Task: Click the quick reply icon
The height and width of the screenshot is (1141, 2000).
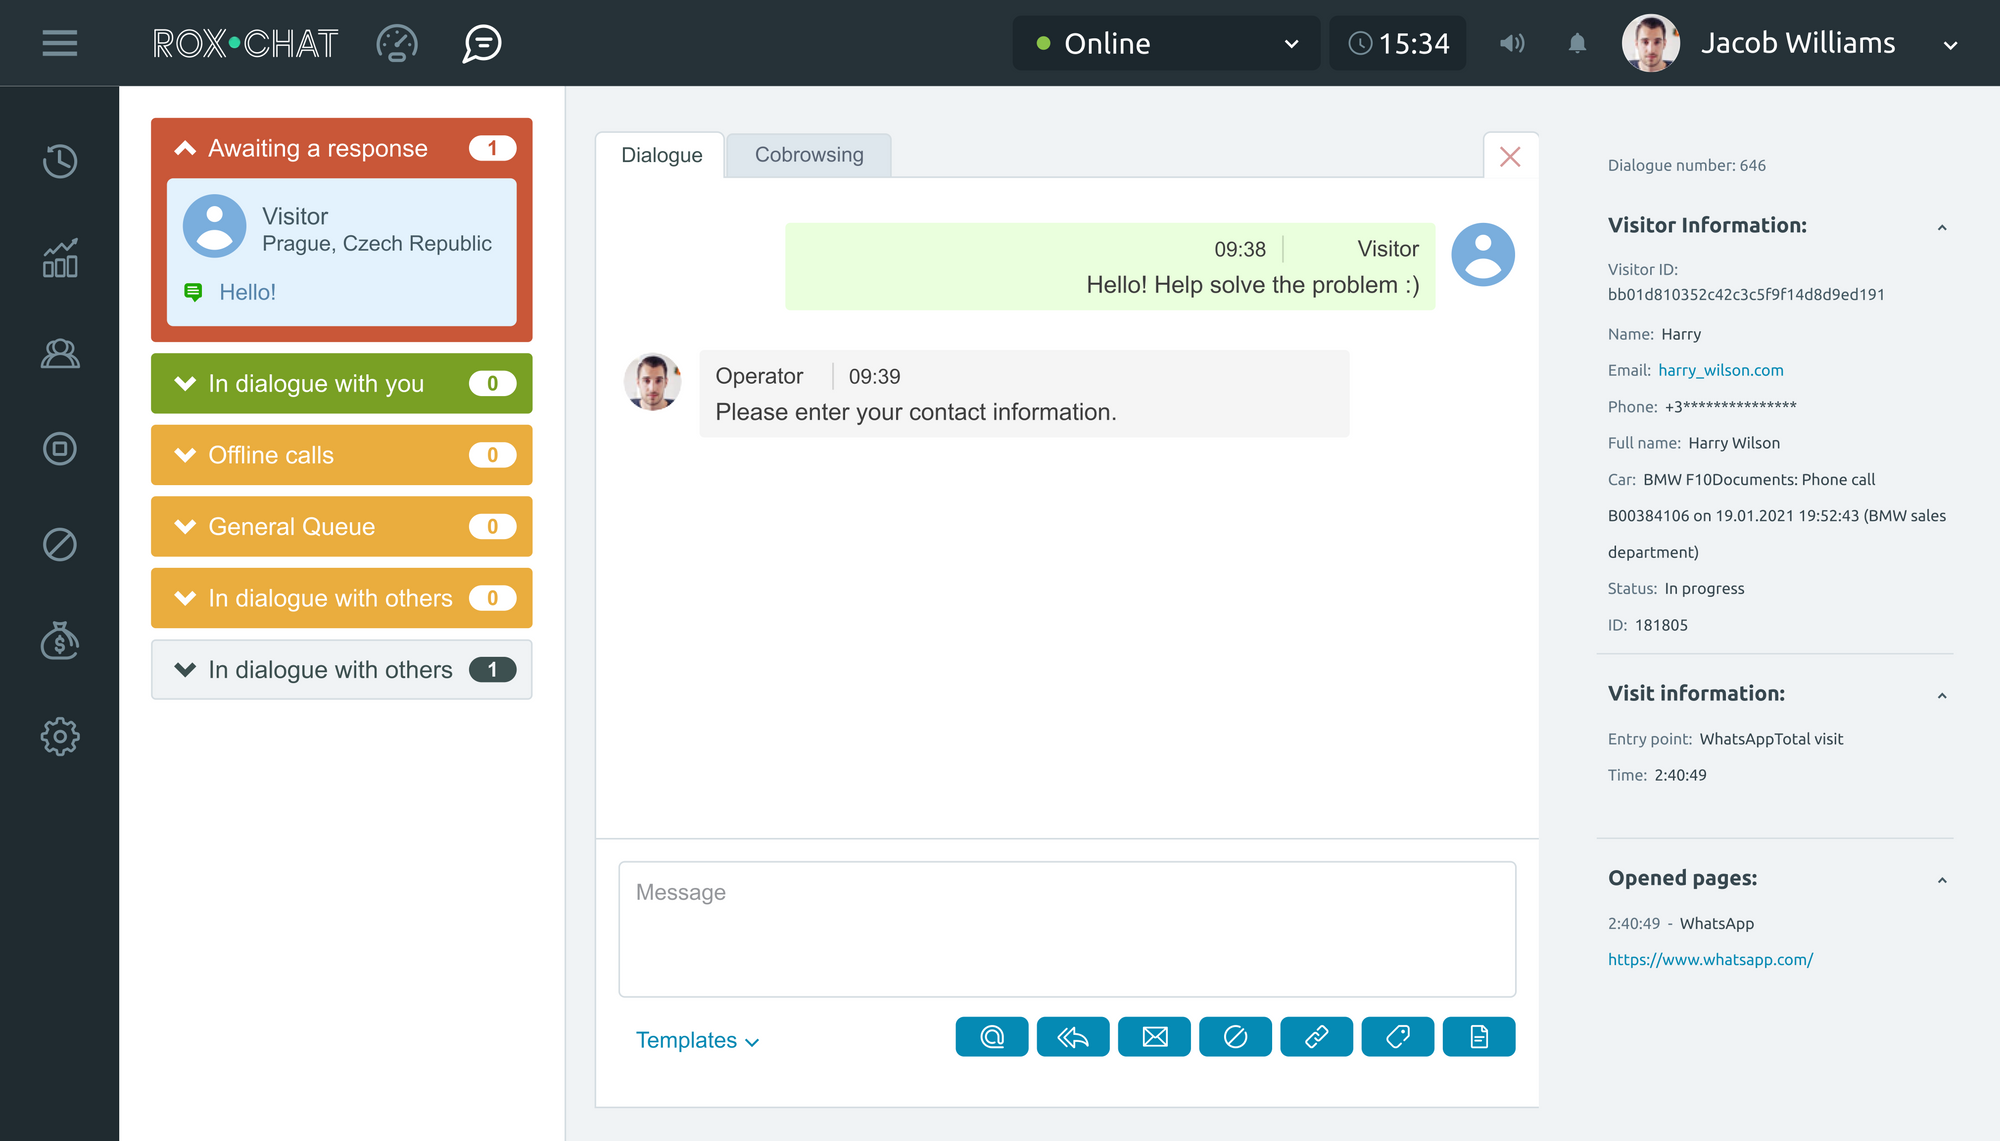Action: coord(1073,1039)
